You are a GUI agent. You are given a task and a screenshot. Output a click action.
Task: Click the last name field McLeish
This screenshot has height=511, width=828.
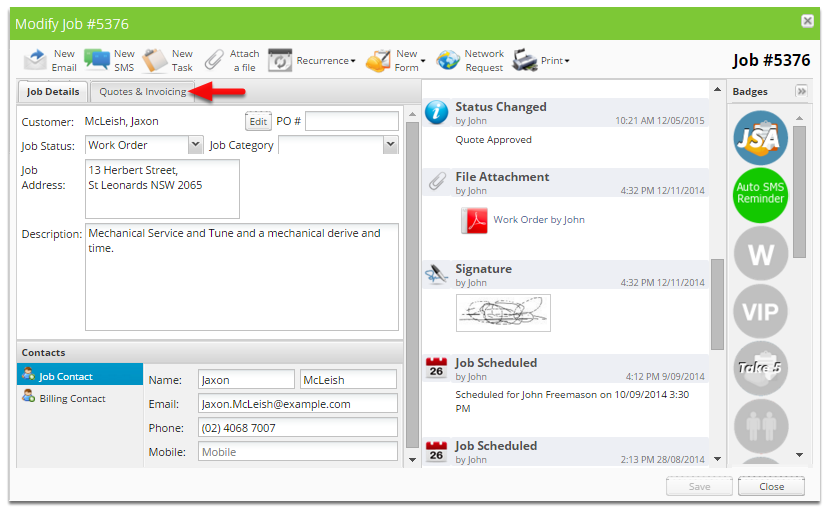pyautogui.click(x=349, y=380)
